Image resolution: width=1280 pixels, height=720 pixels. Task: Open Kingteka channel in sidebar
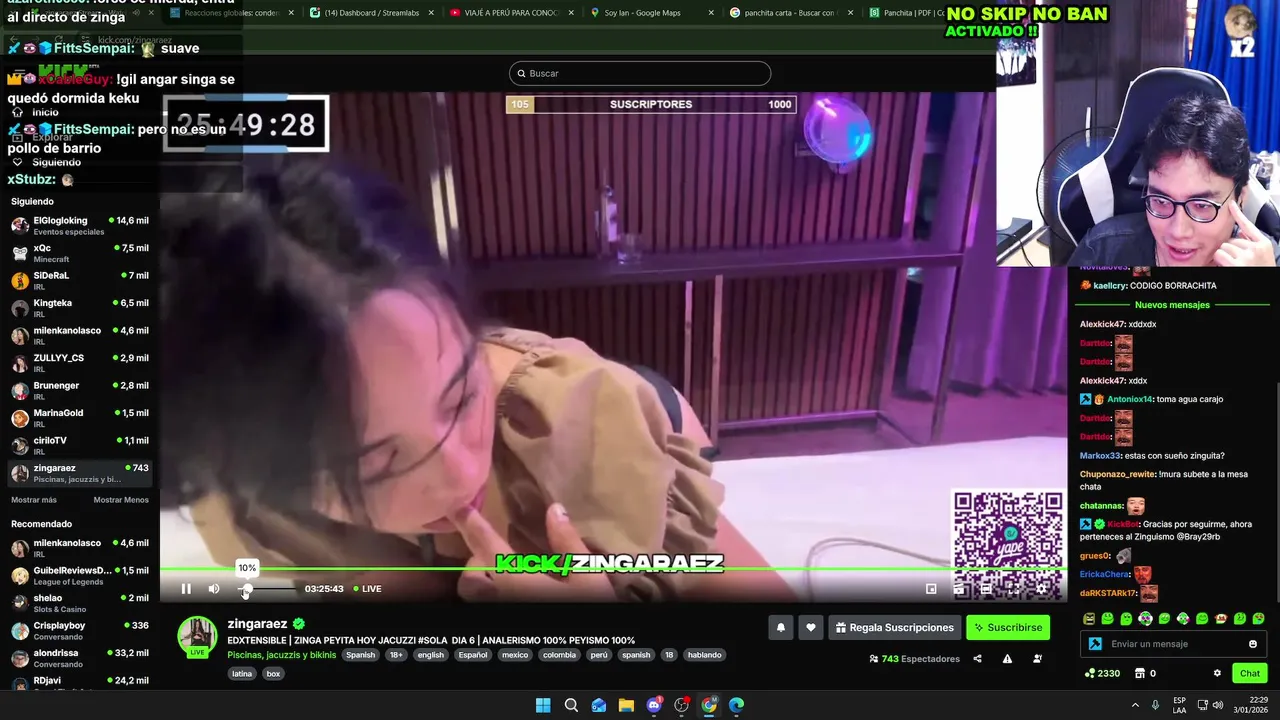click(80, 308)
